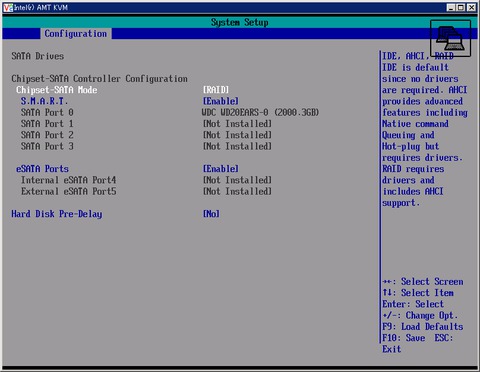Click SATA Port 3 label
This screenshot has width=480, height=372.
pos(47,146)
